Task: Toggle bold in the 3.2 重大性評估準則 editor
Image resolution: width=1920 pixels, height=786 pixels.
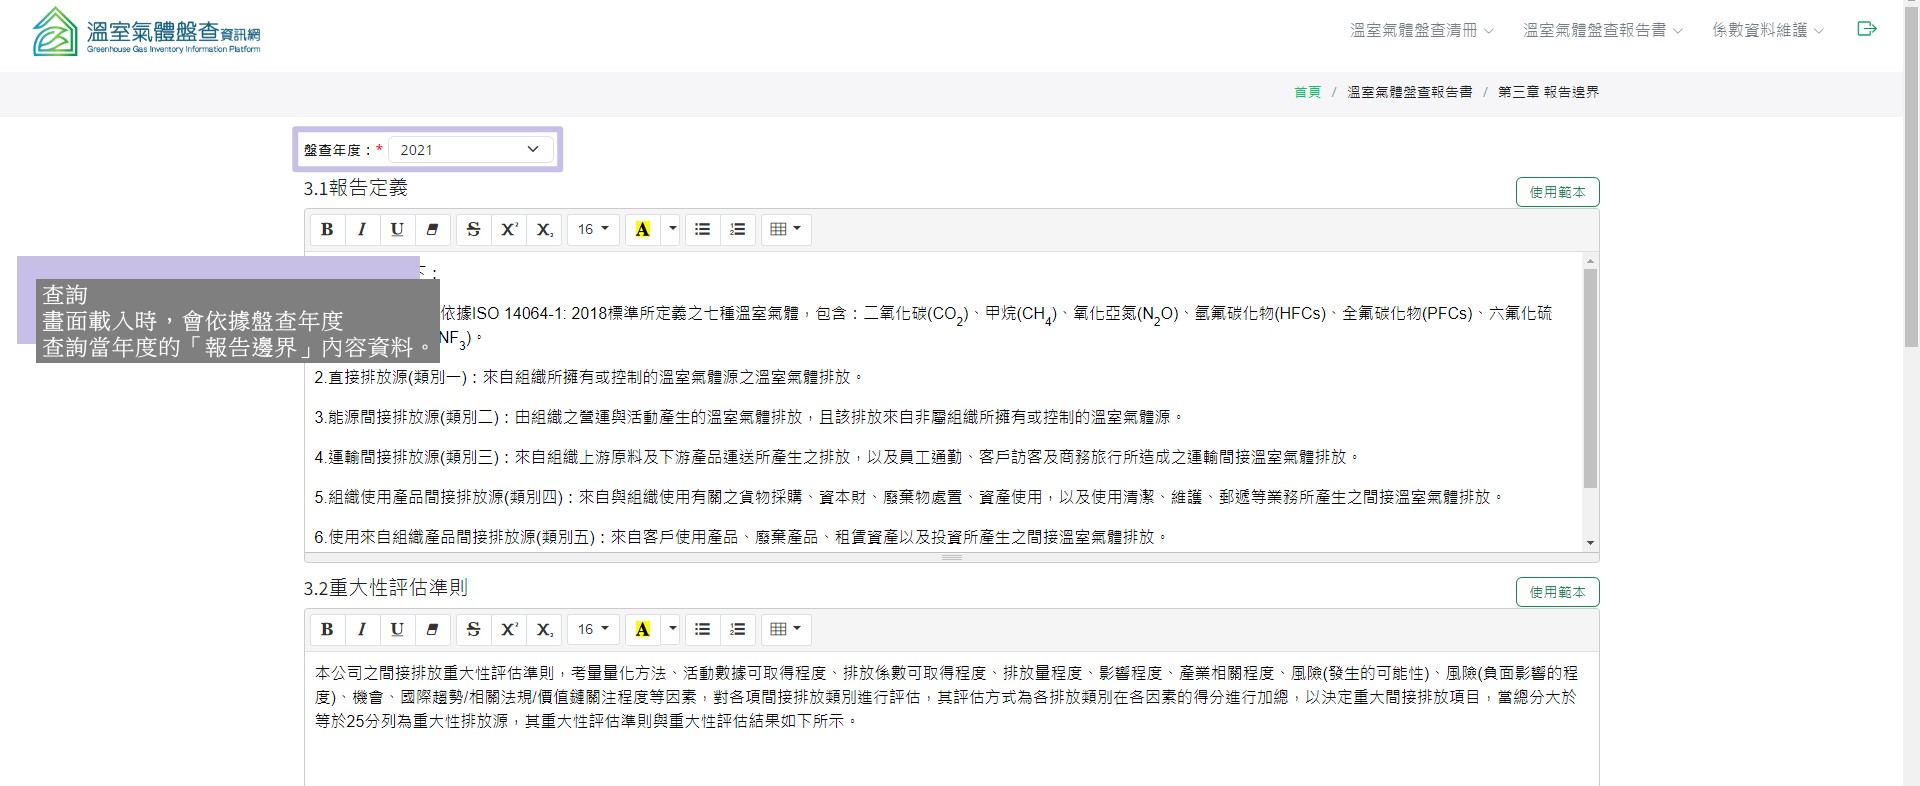Action: pyautogui.click(x=327, y=629)
